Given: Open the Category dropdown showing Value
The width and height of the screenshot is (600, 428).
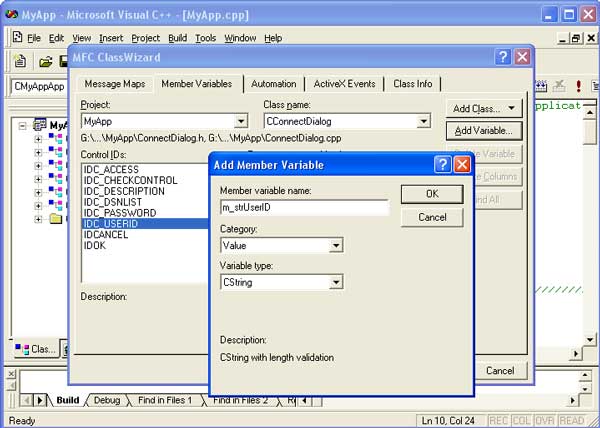Looking at the screenshot, I should (336, 246).
